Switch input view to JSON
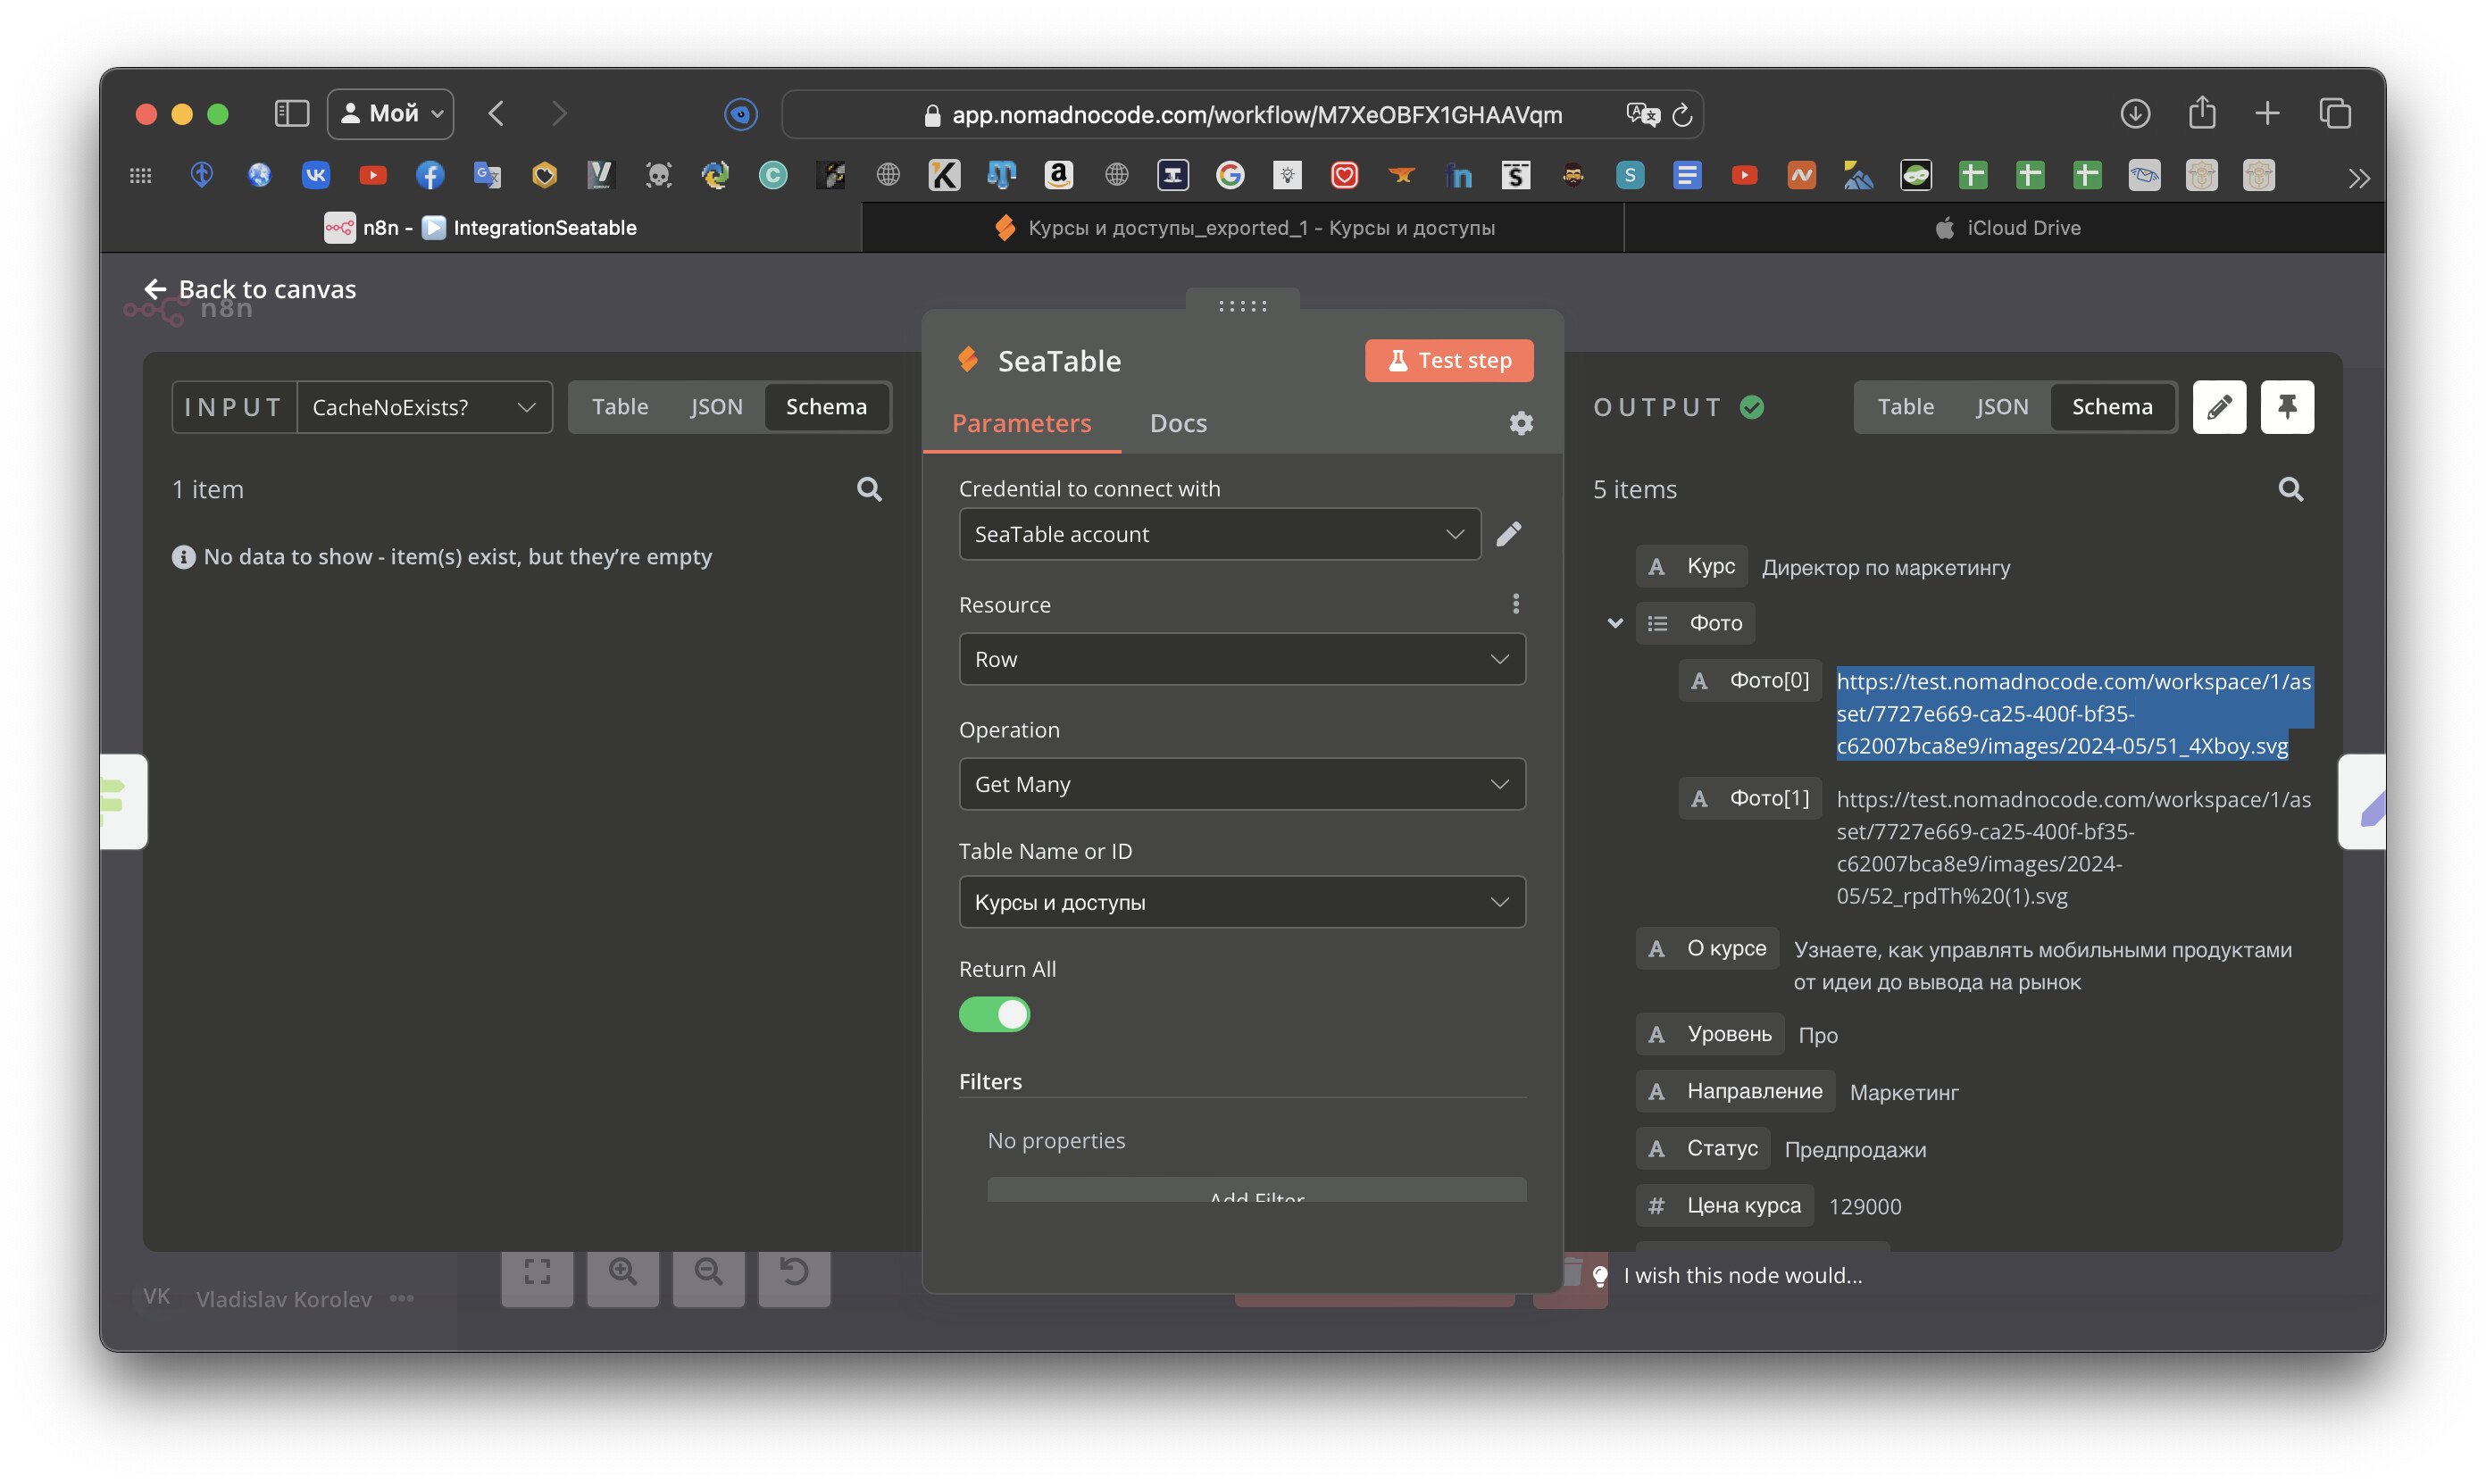The width and height of the screenshot is (2486, 1484). coord(716,407)
